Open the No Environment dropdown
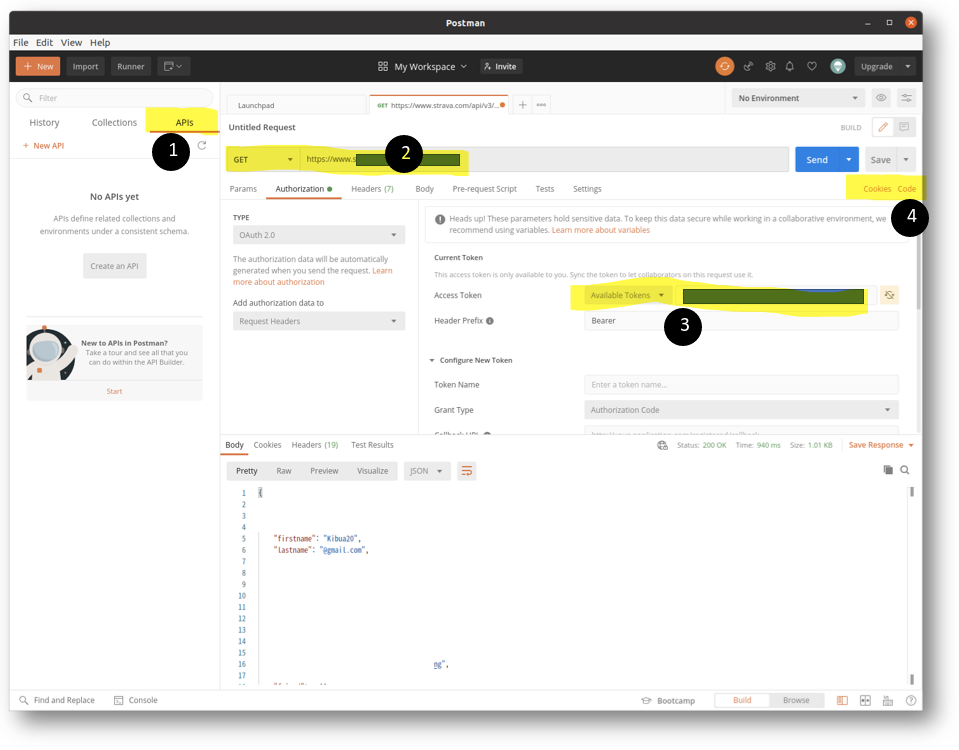 pyautogui.click(x=798, y=98)
